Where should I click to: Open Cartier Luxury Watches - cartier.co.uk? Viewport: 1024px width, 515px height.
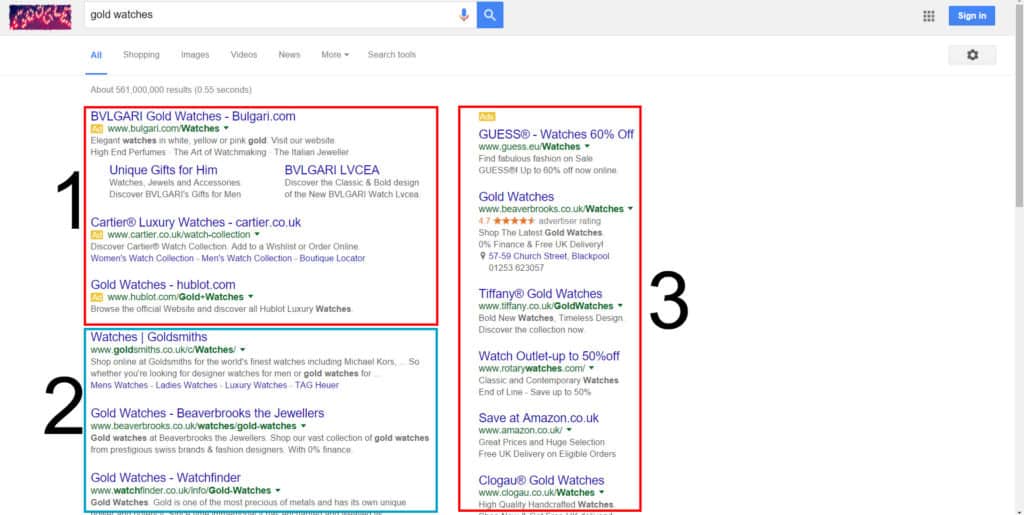click(196, 223)
